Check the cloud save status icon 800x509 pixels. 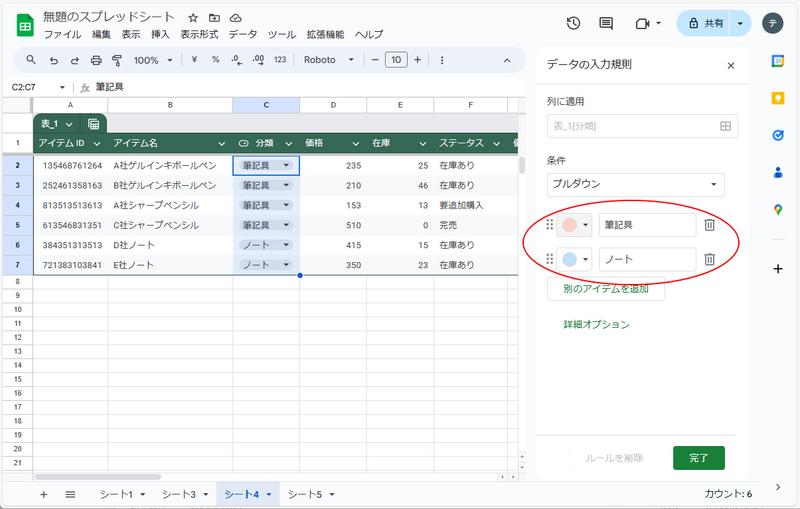(235, 18)
